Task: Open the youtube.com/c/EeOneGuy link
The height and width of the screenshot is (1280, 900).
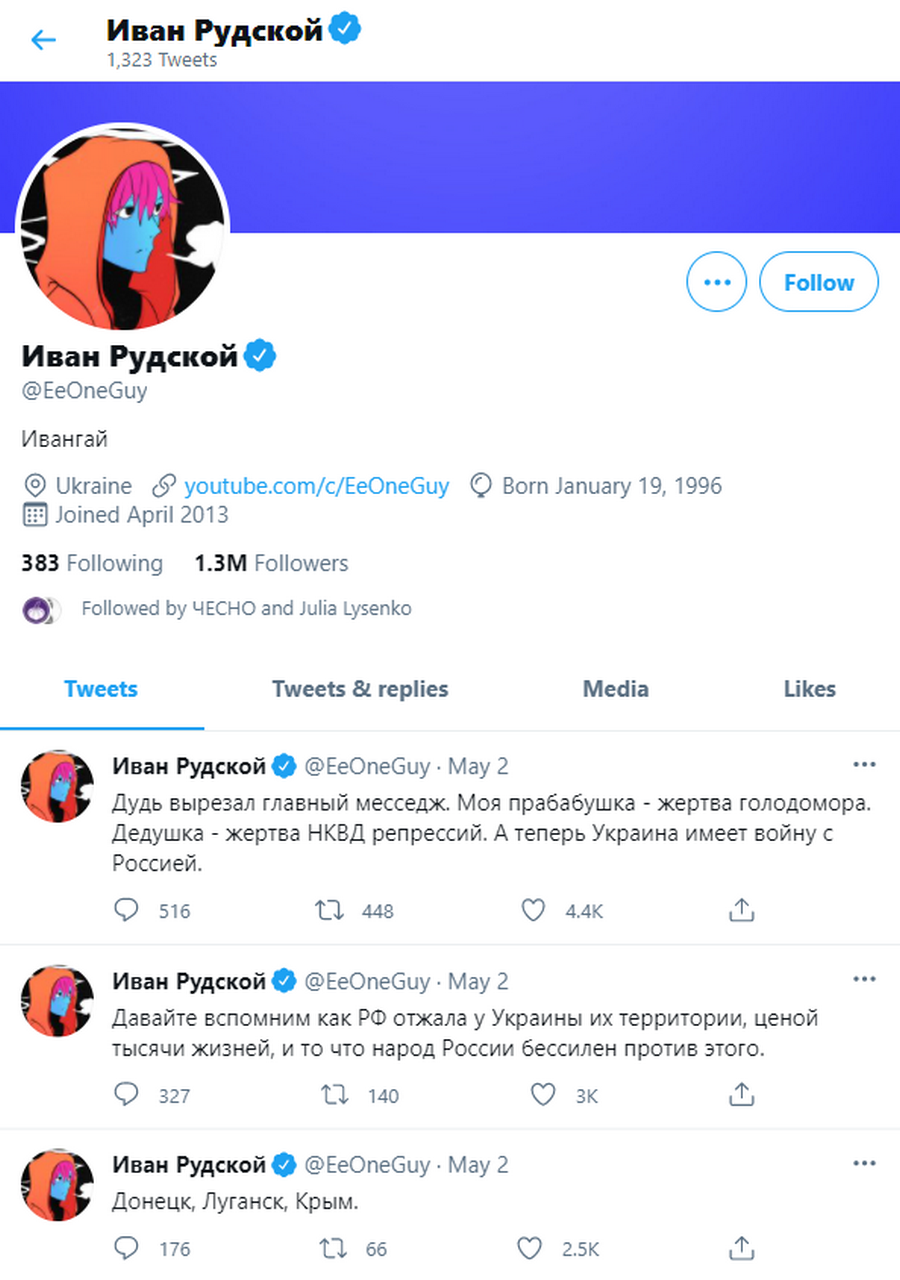Action: (x=317, y=486)
